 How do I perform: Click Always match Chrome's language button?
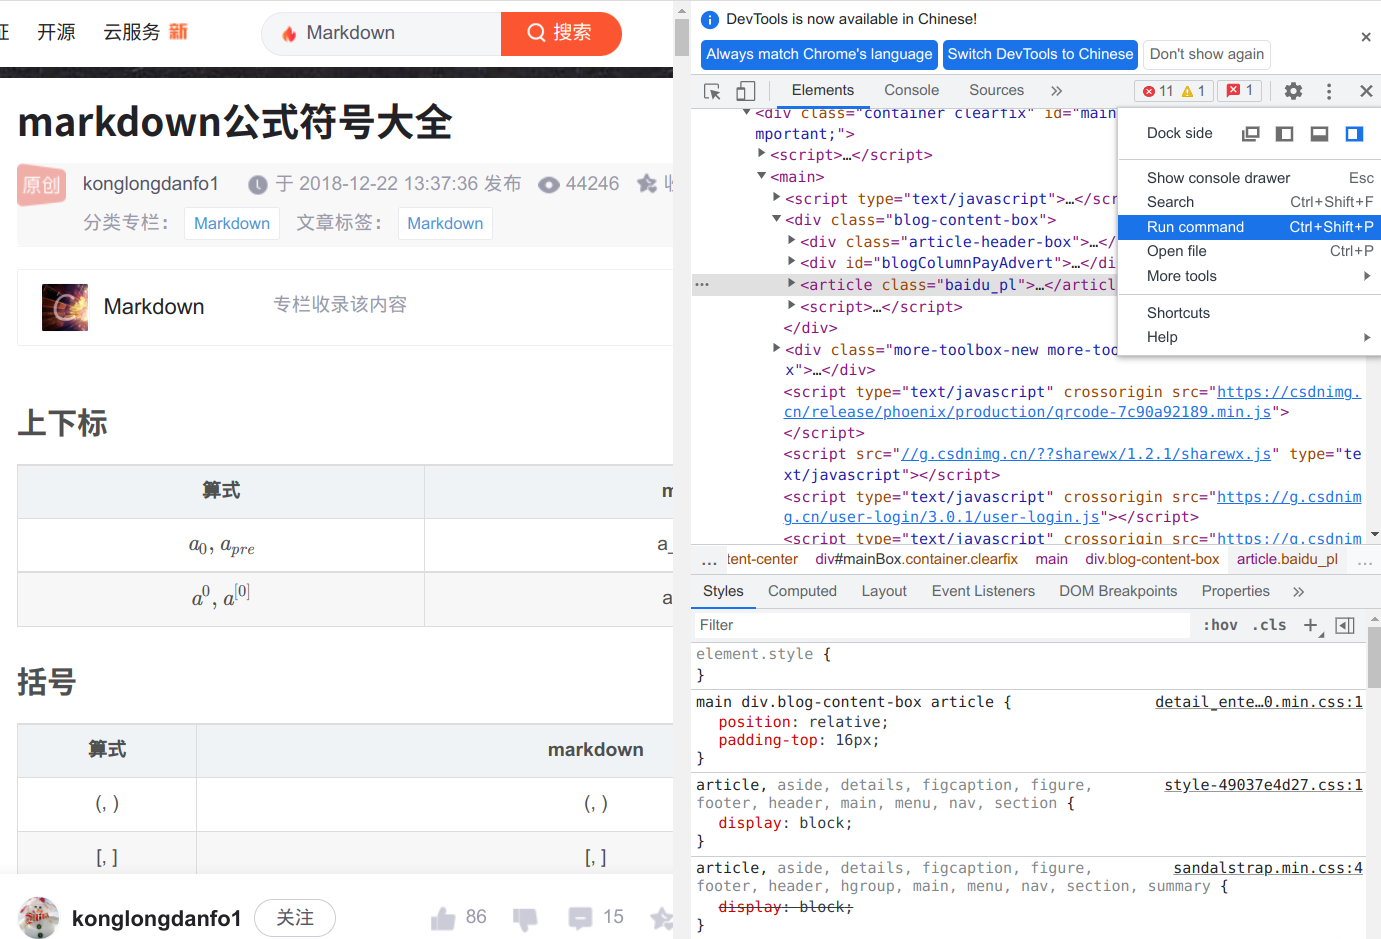tap(819, 54)
